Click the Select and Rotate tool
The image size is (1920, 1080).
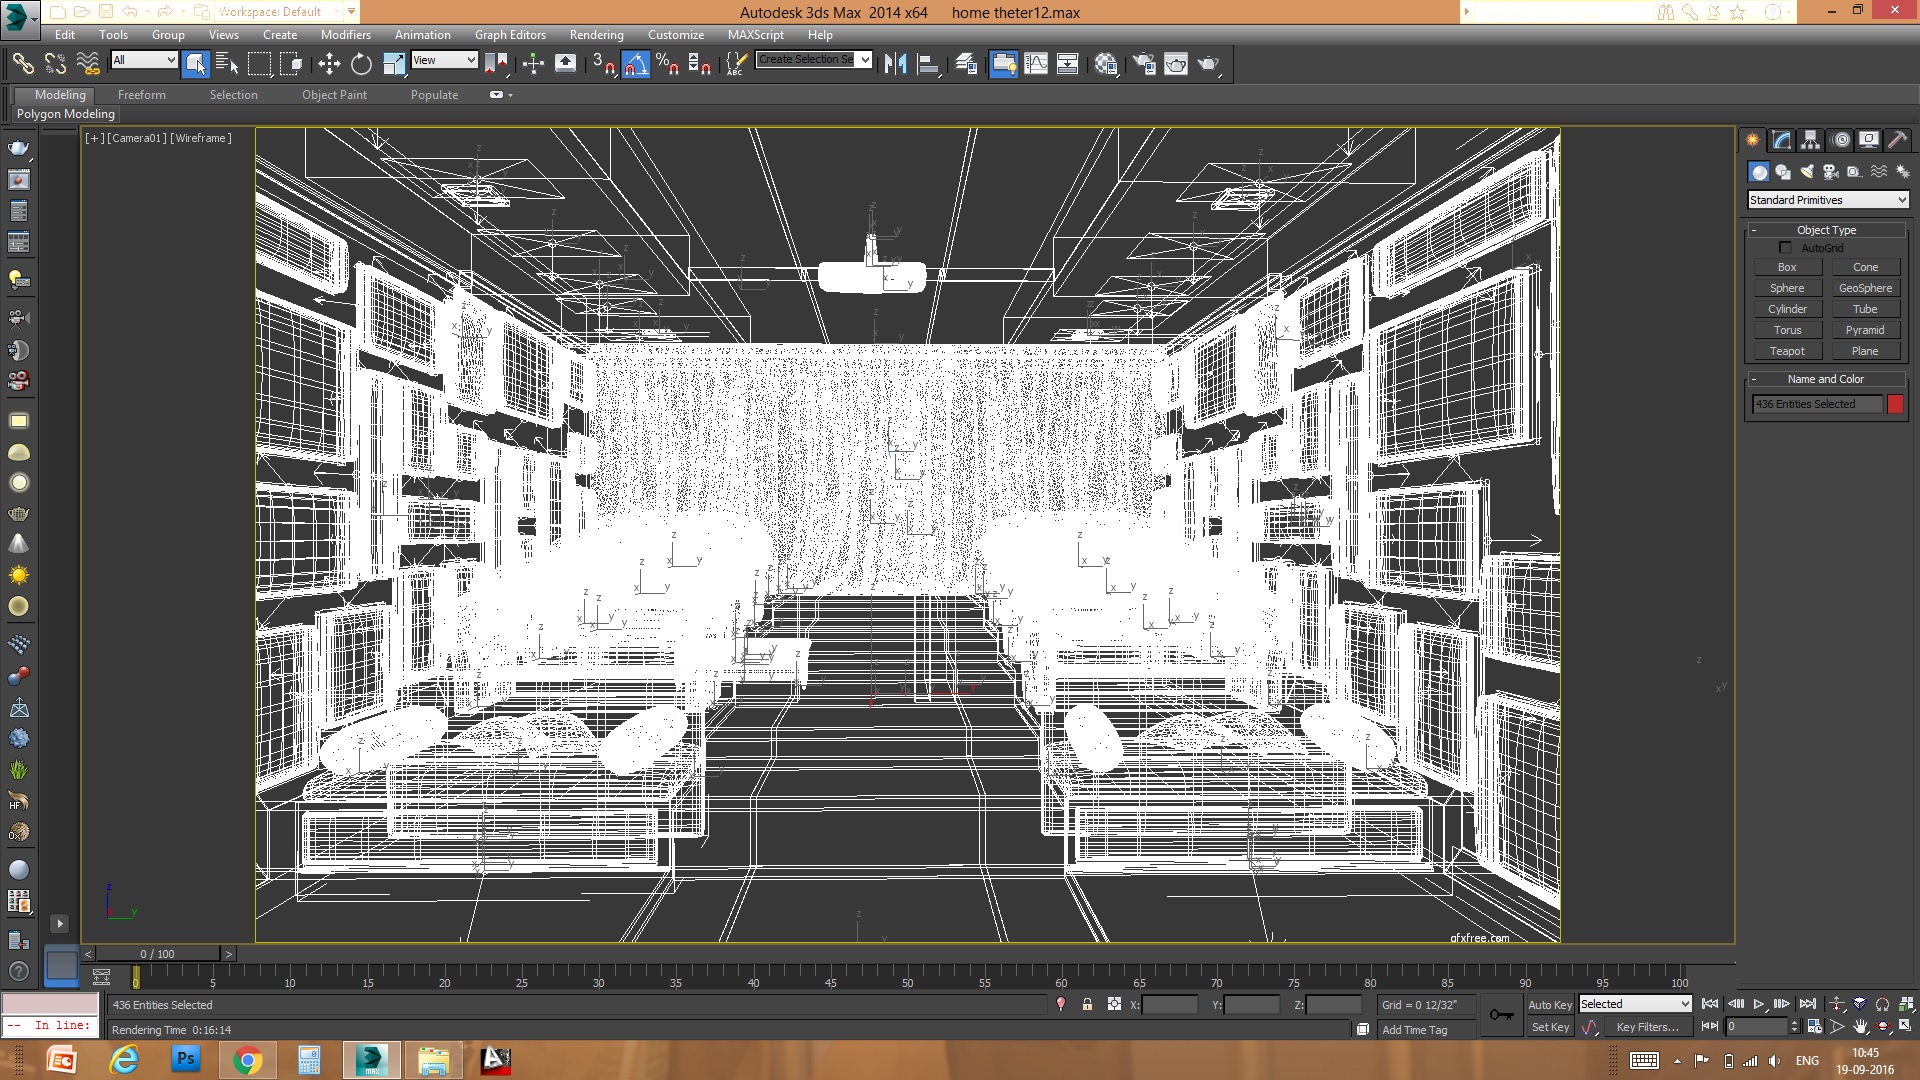click(361, 64)
